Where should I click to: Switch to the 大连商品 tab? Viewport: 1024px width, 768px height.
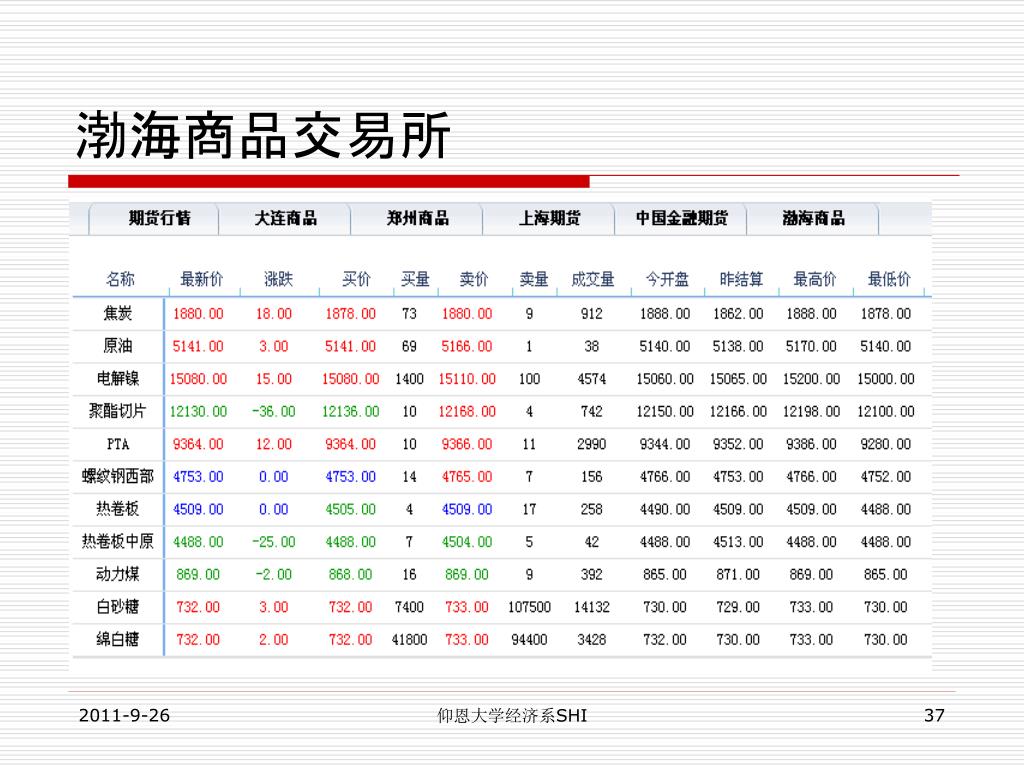click(x=285, y=218)
